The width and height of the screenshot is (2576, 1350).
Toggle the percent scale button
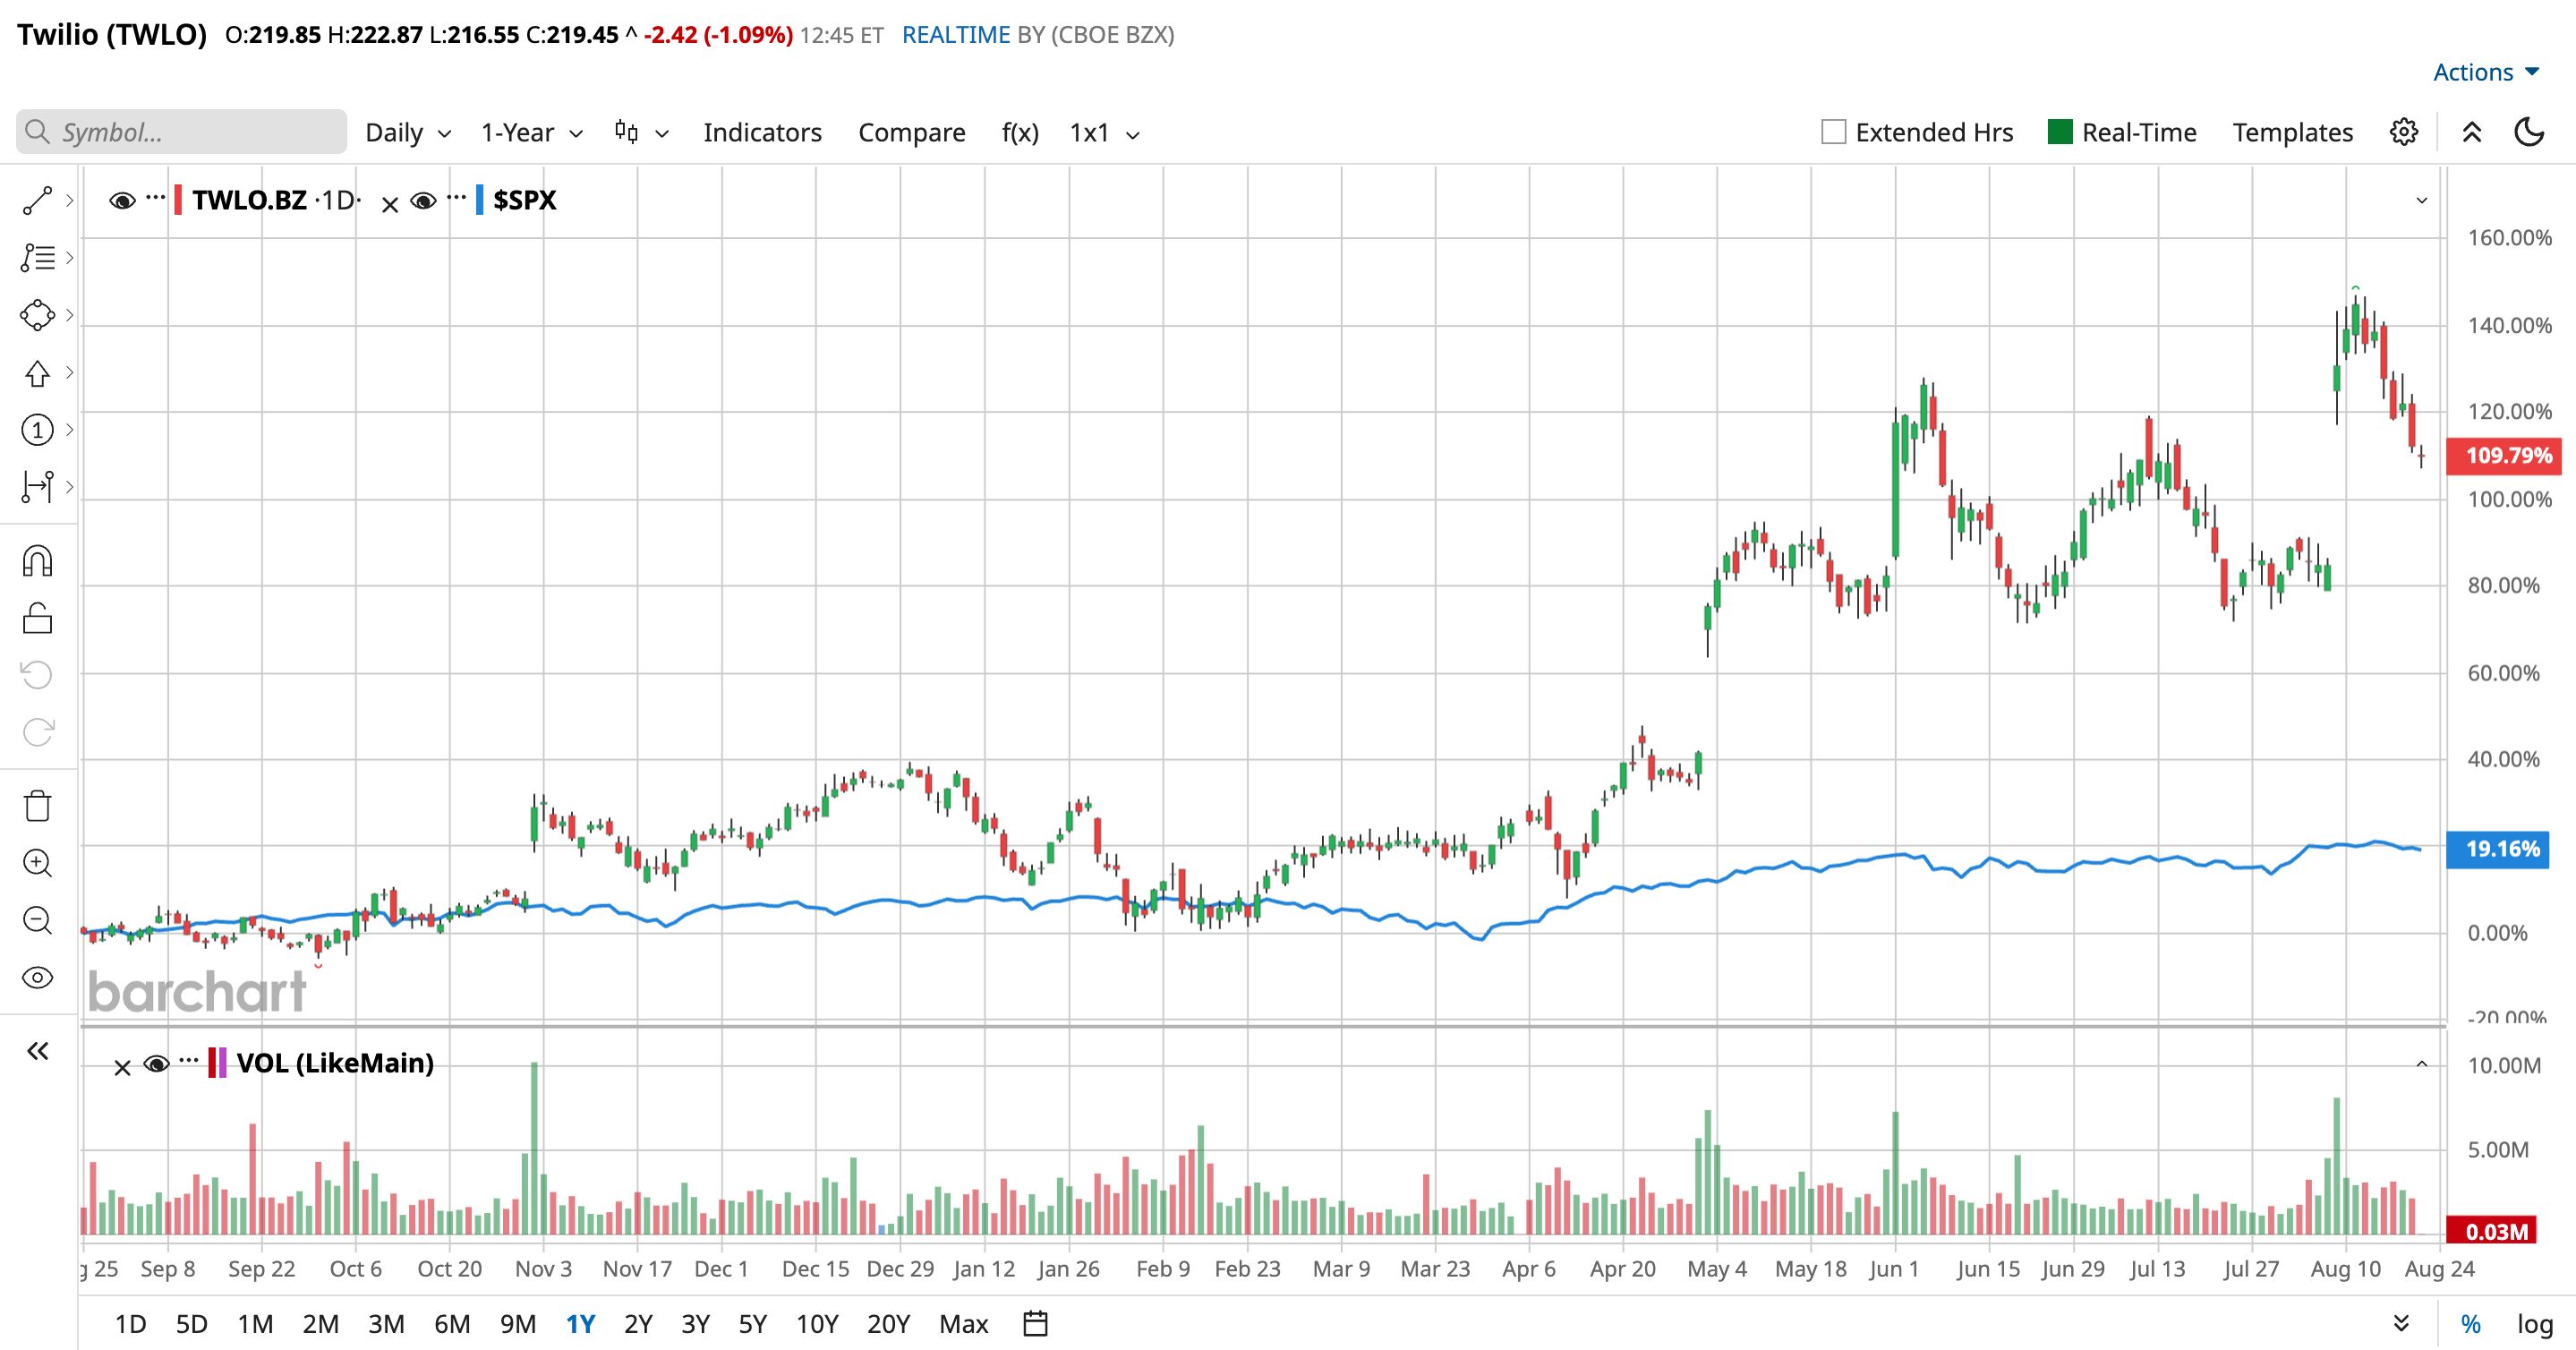(2471, 1324)
